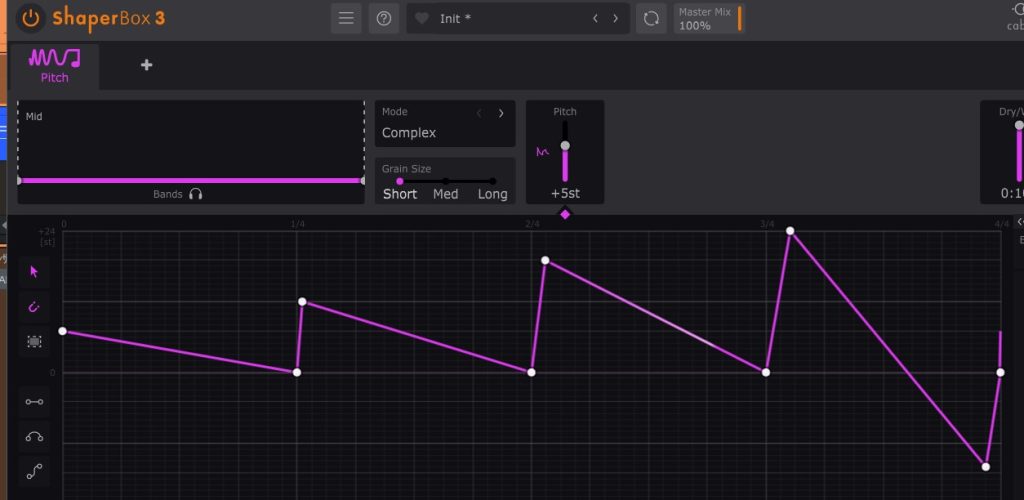Go to next preset arrow

click(615, 18)
